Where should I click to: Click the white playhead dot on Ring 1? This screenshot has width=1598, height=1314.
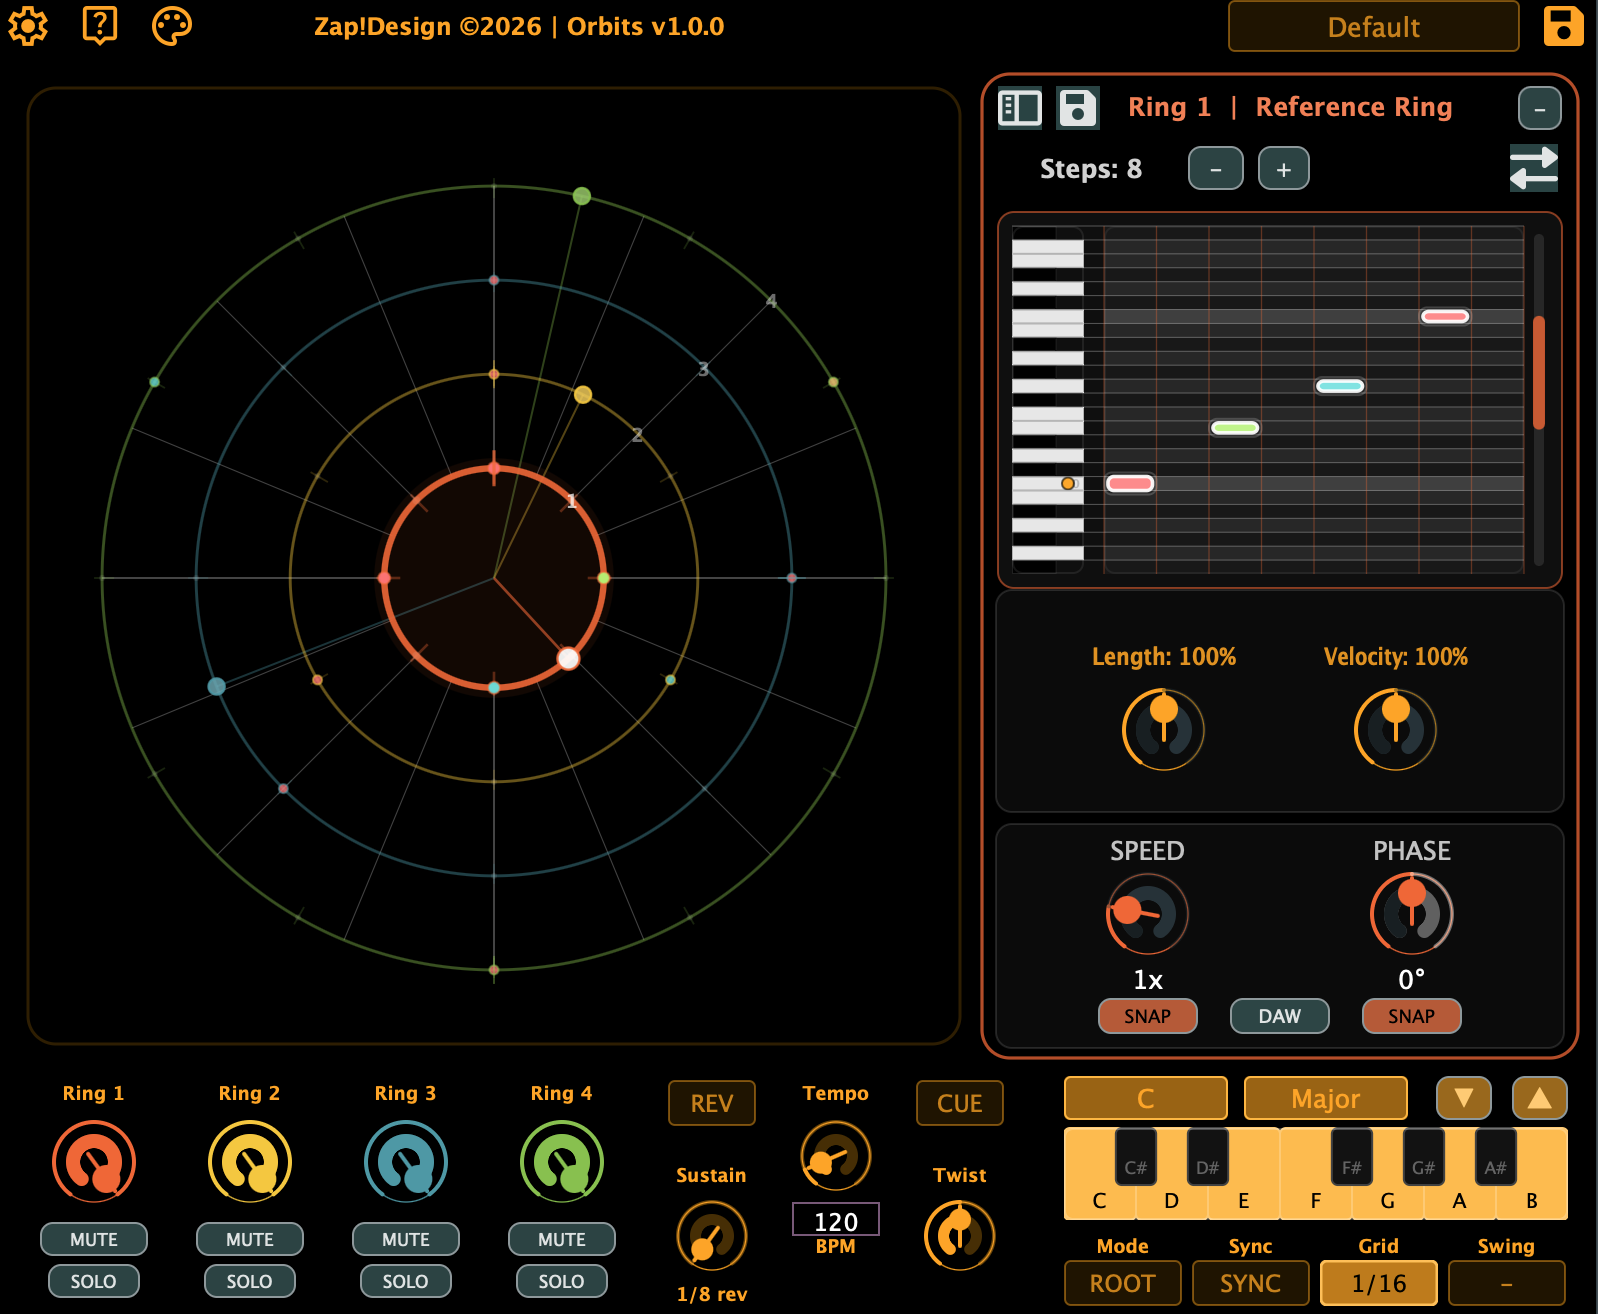point(568,658)
